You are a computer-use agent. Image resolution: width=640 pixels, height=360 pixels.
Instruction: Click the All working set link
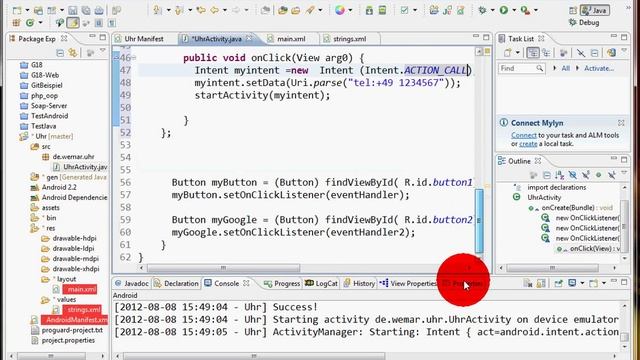pyautogui.click(x=565, y=68)
